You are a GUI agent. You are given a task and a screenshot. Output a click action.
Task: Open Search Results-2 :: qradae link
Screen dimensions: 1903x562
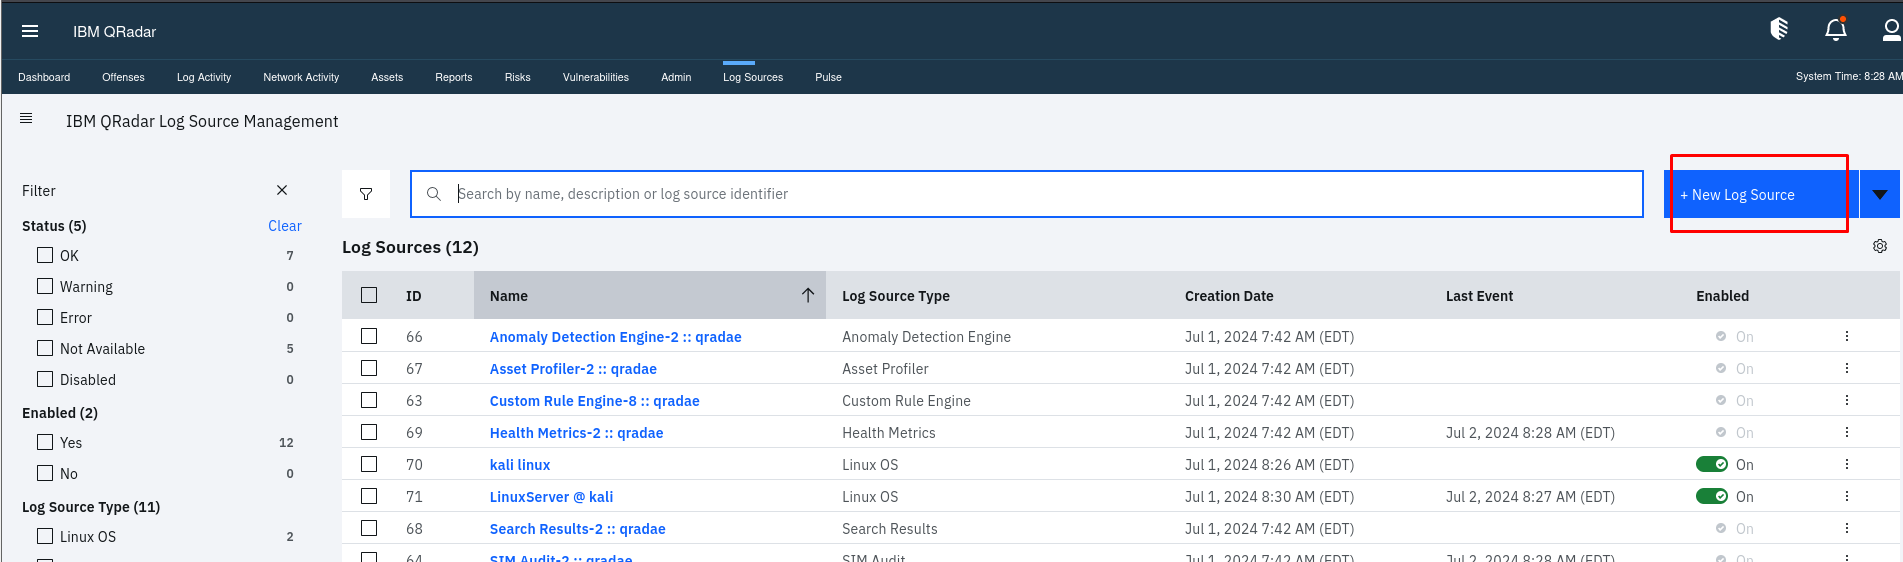[x=578, y=529]
